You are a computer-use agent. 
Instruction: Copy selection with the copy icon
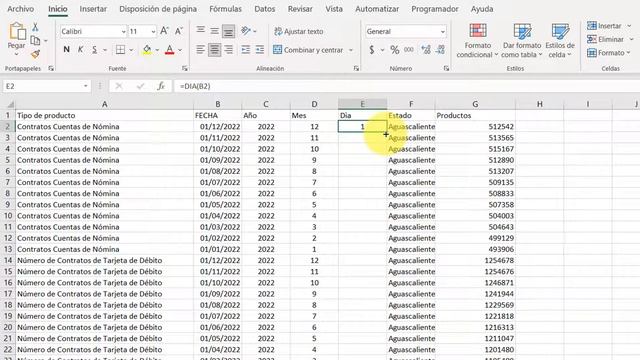pyautogui.click(x=36, y=40)
